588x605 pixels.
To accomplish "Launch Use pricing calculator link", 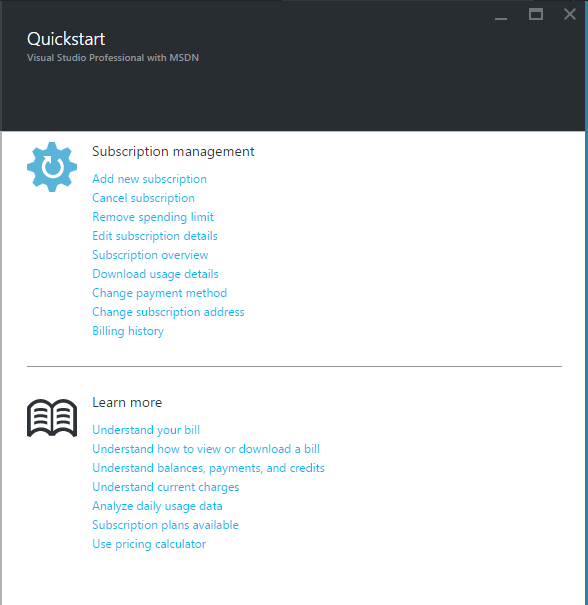I will click(x=149, y=544).
